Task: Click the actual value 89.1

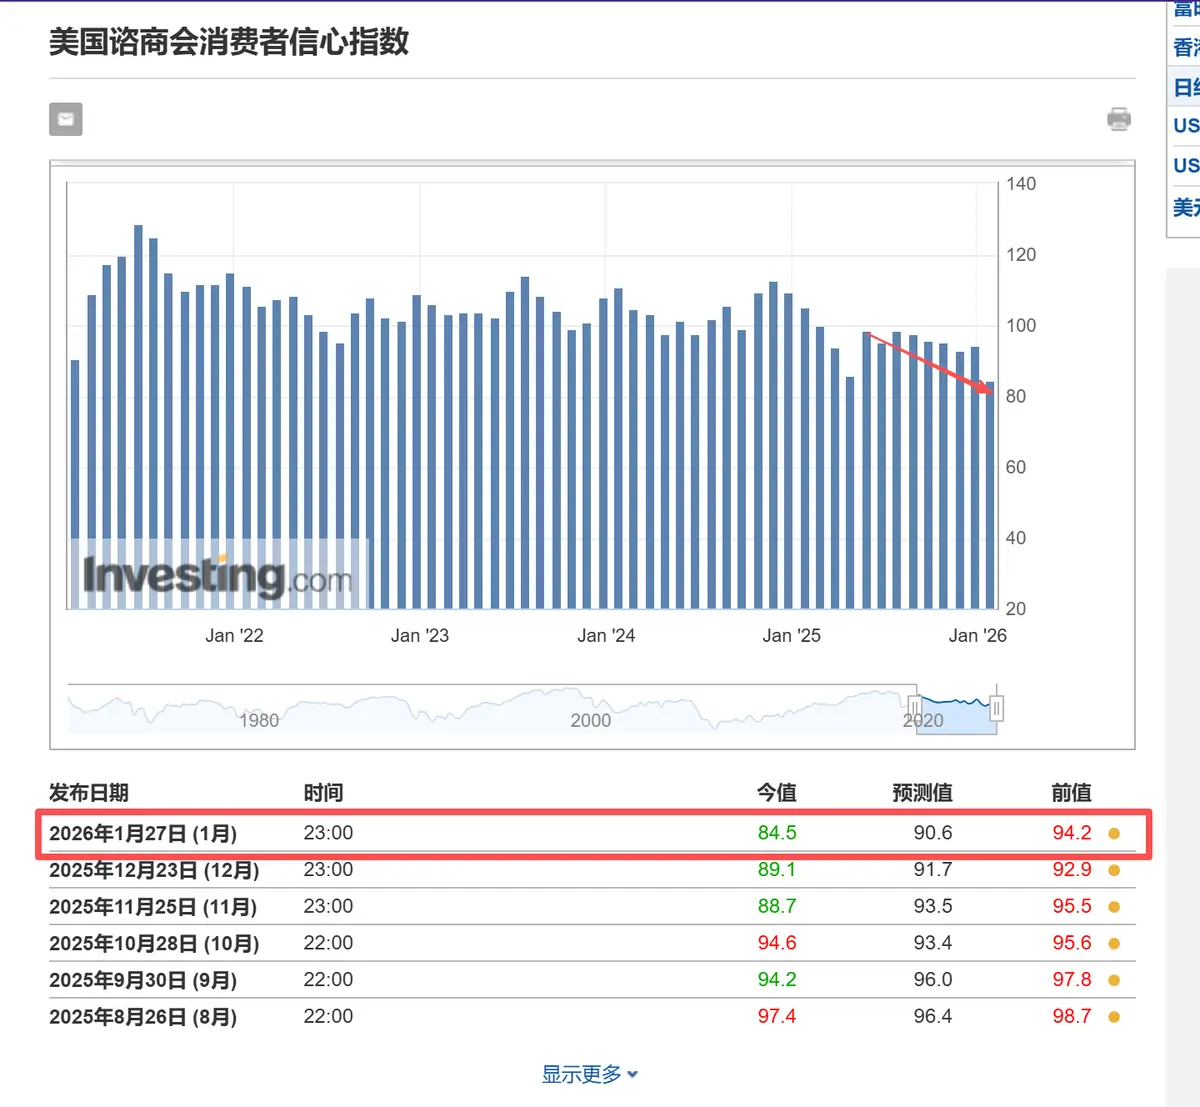Action: [x=777, y=870]
